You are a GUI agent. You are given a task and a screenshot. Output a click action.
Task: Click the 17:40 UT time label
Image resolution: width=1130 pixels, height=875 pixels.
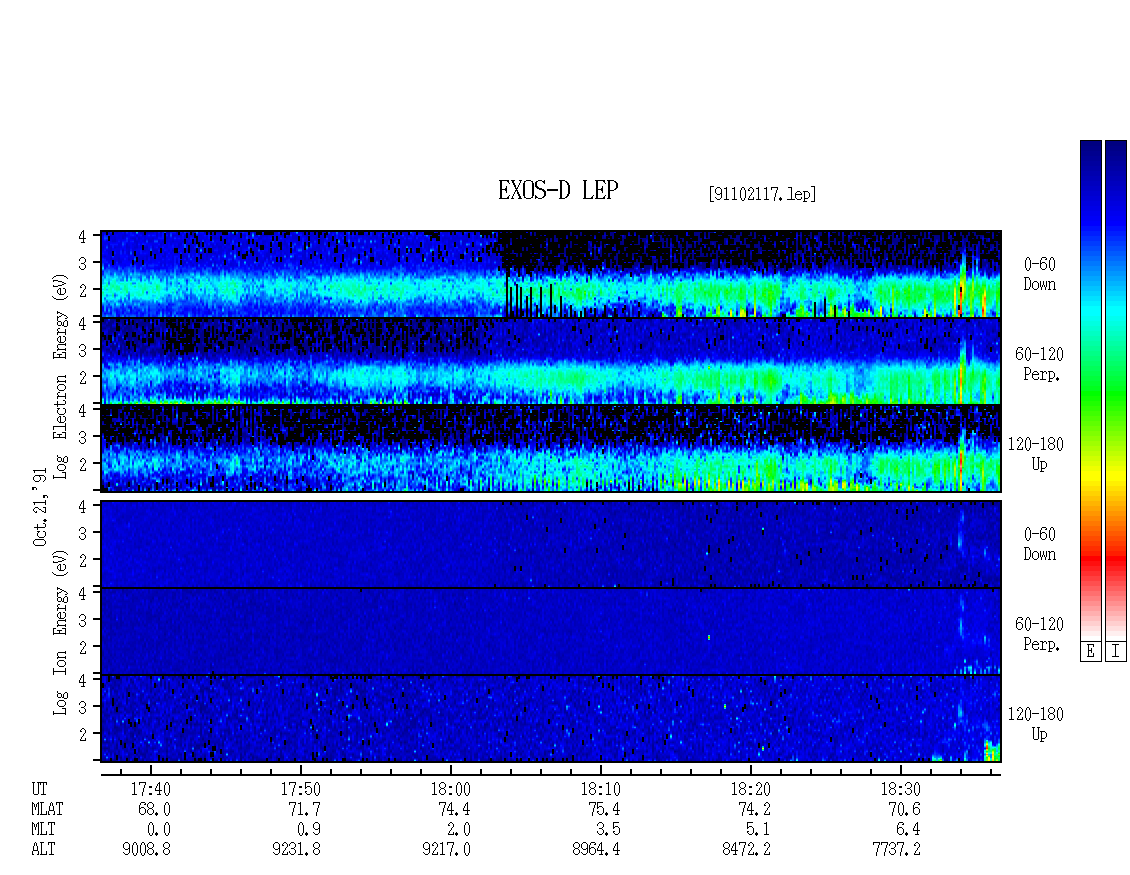click(151, 789)
